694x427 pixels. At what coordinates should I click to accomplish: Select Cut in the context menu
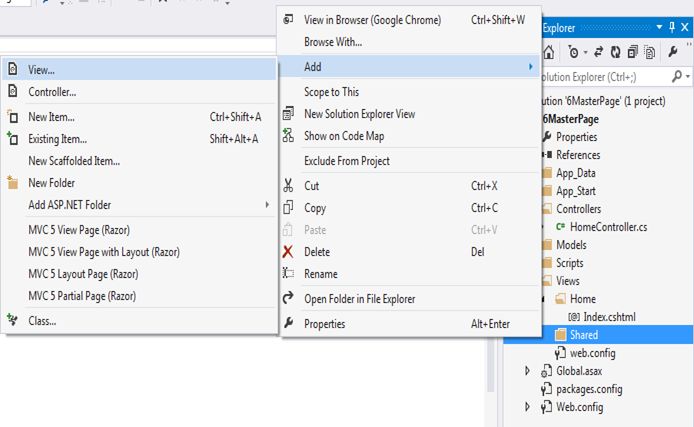click(410, 185)
